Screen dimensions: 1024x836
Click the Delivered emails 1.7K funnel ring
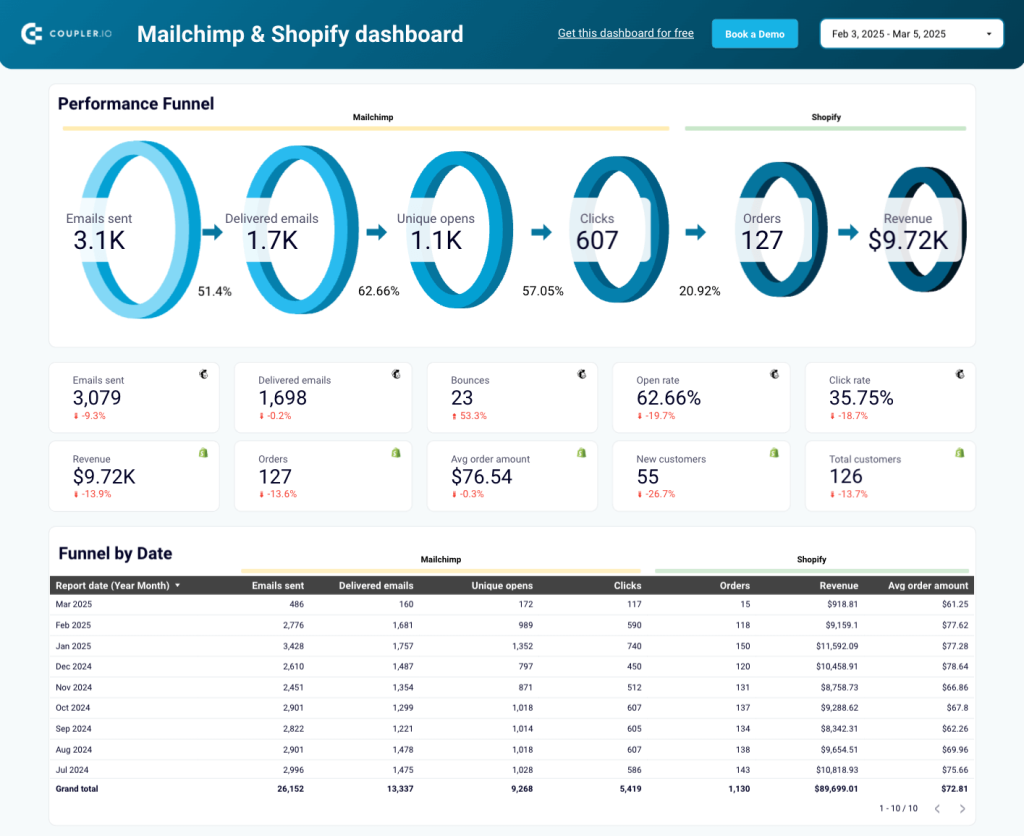tap(301, 230)
